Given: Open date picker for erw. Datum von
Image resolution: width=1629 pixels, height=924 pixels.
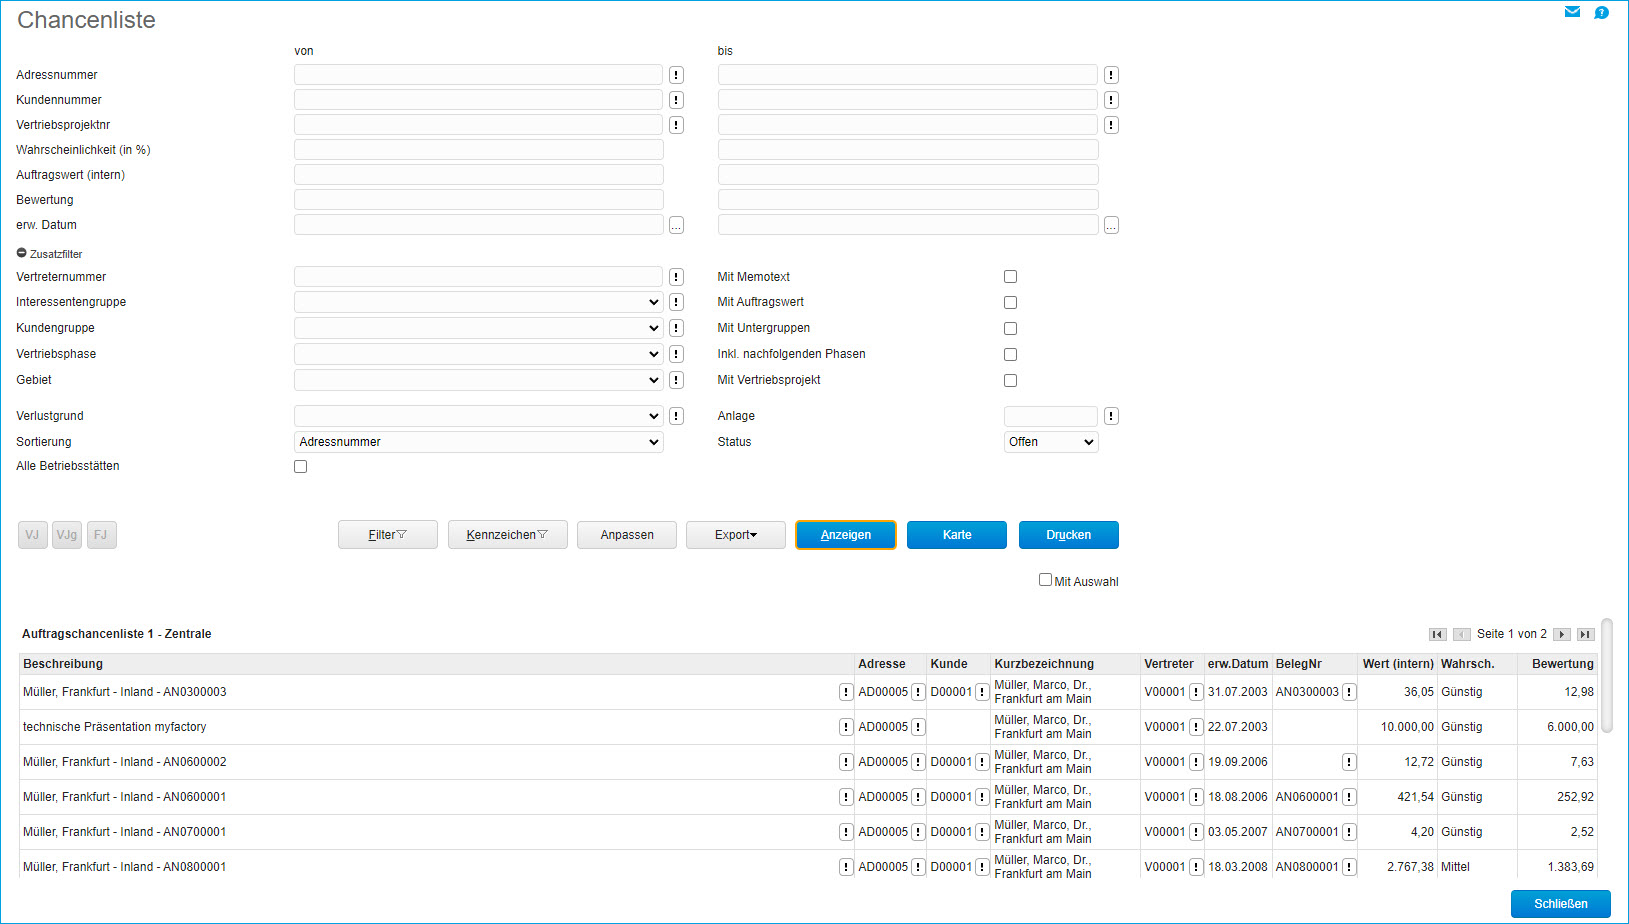Looking at the screenshot, I should click(x=676, y=225).
